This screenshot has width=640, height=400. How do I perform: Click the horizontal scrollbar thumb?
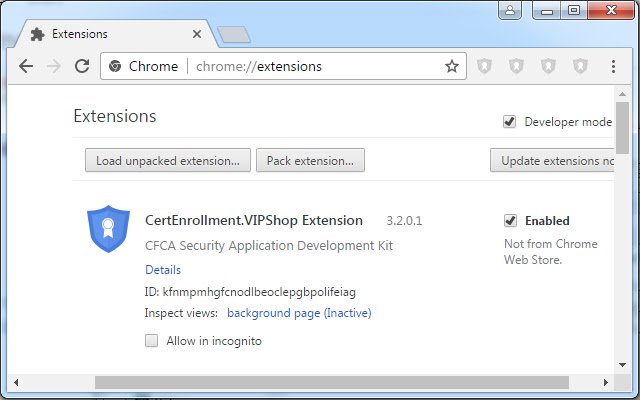[332, 382]
